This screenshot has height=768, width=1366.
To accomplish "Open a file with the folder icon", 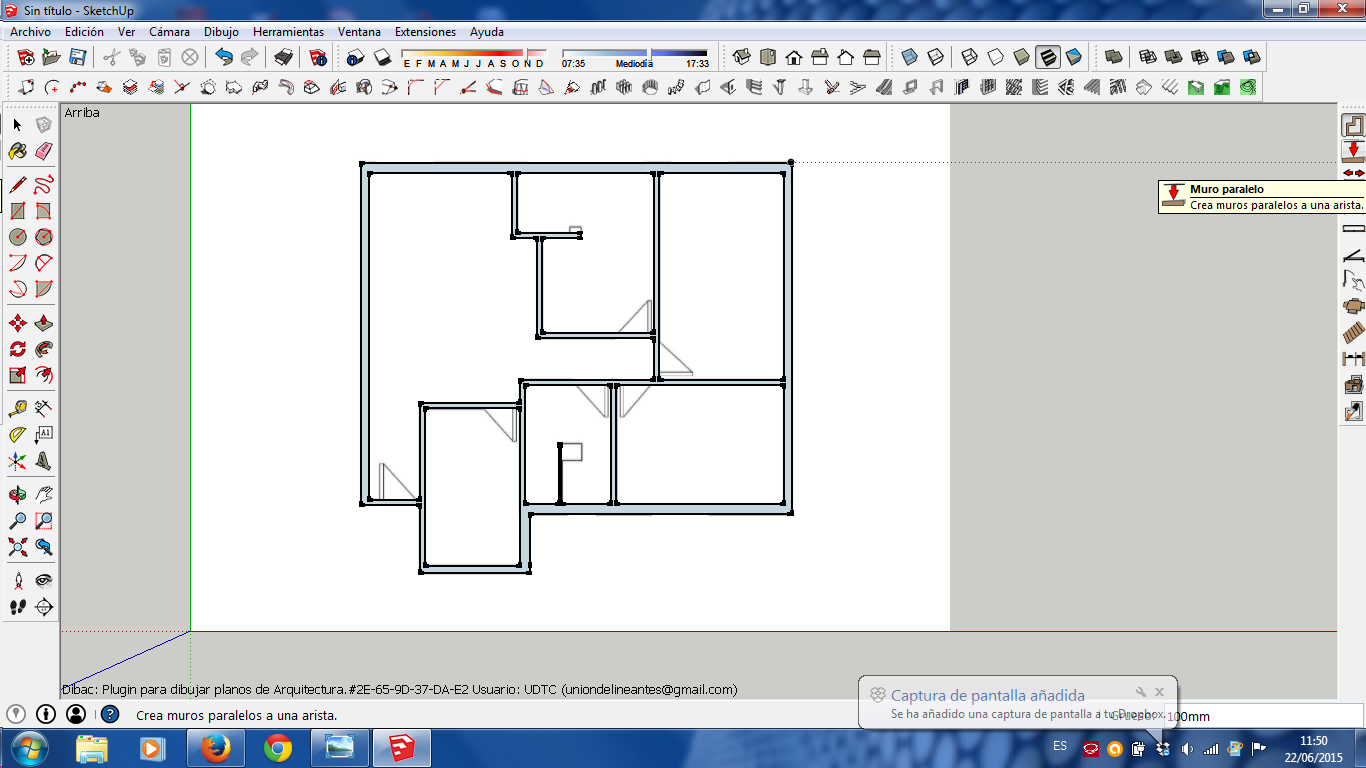I will click(x=51, y=57).
